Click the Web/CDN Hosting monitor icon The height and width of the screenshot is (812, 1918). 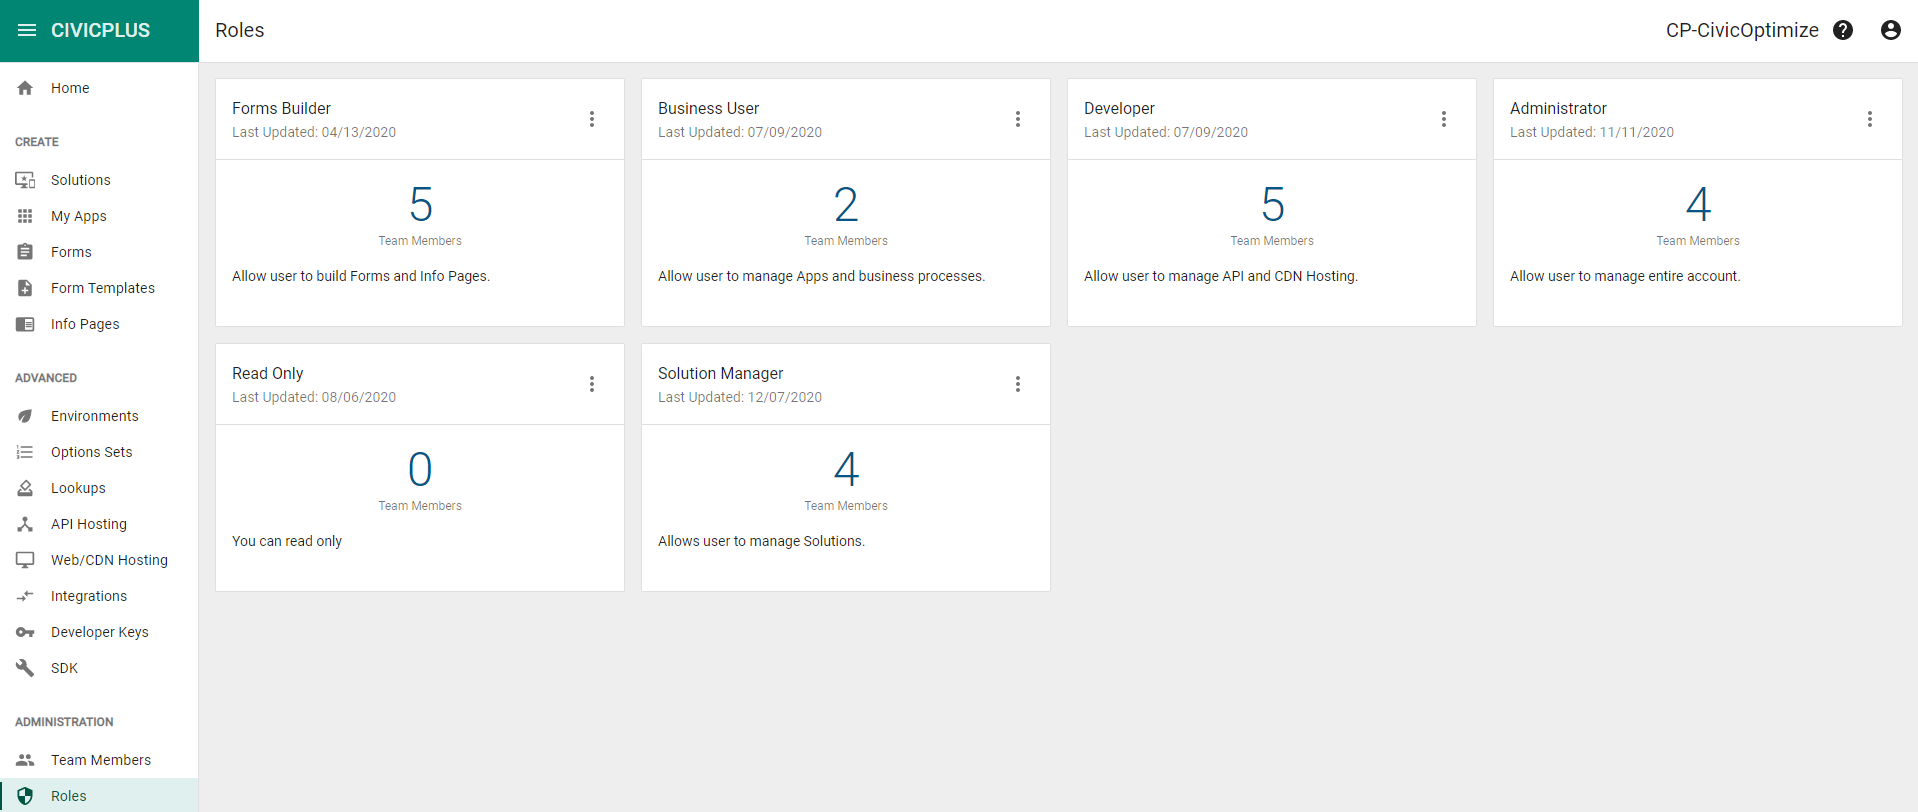(x=25, y=560)
